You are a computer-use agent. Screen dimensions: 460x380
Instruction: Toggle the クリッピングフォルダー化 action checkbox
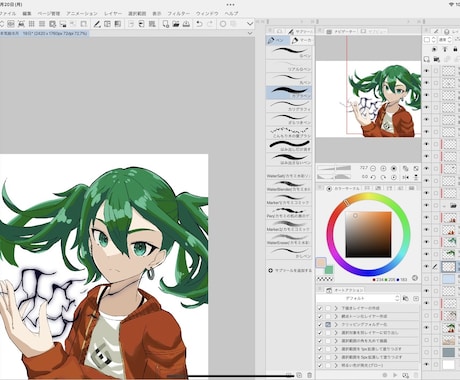pos(320,324)
